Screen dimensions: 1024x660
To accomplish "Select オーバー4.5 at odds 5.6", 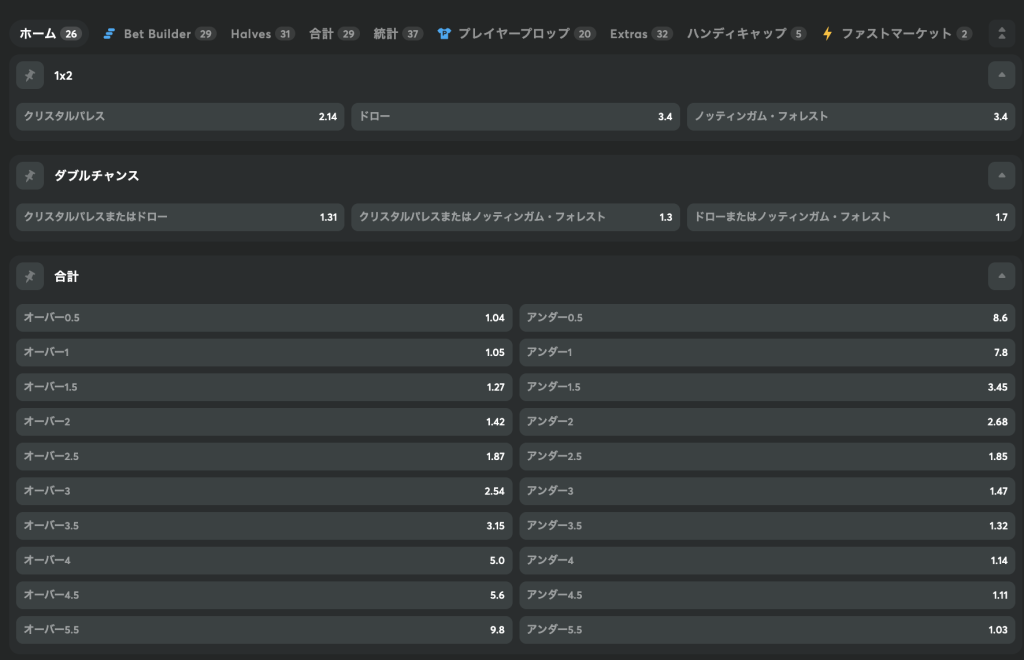I will [264, 595].
